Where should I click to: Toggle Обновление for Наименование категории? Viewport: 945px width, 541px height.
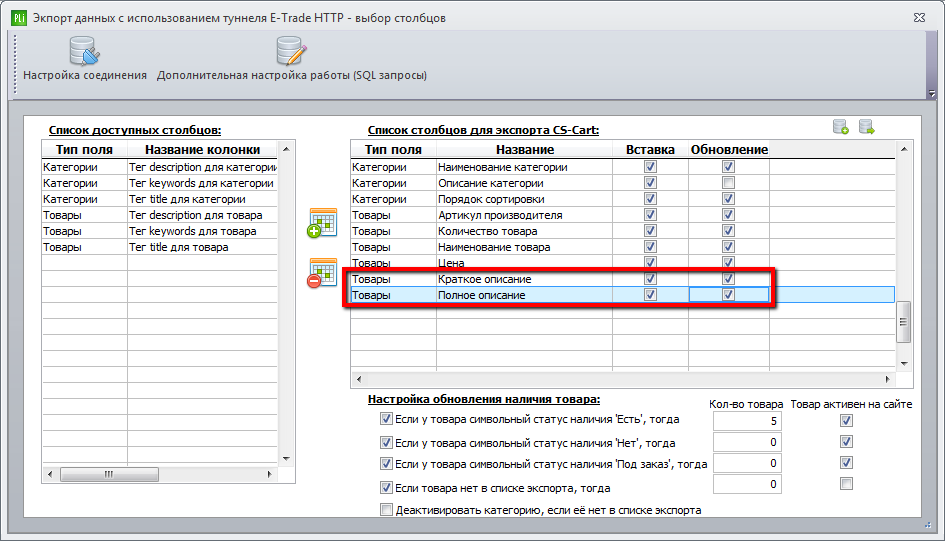coord(729,166)
